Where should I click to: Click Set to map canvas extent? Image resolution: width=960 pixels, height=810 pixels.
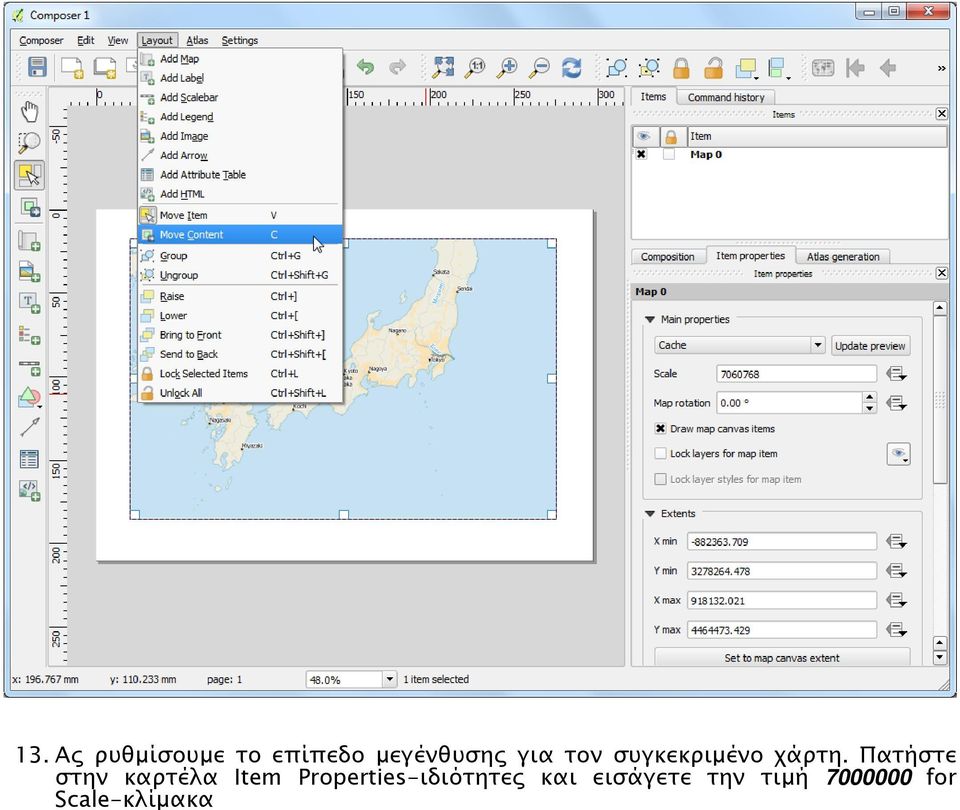coord(782,658)
